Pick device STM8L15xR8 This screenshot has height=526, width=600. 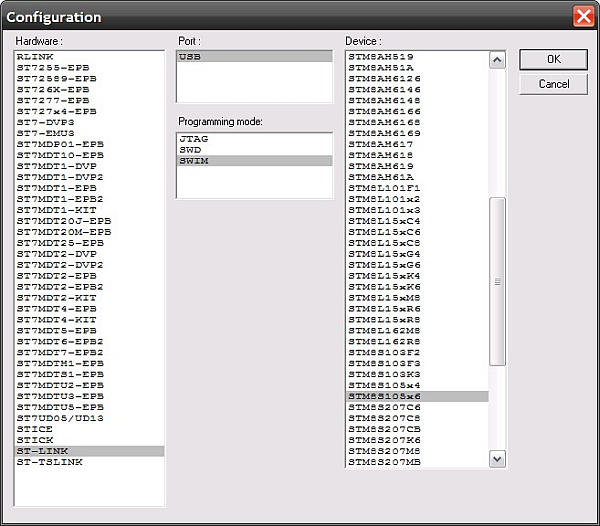417,320
